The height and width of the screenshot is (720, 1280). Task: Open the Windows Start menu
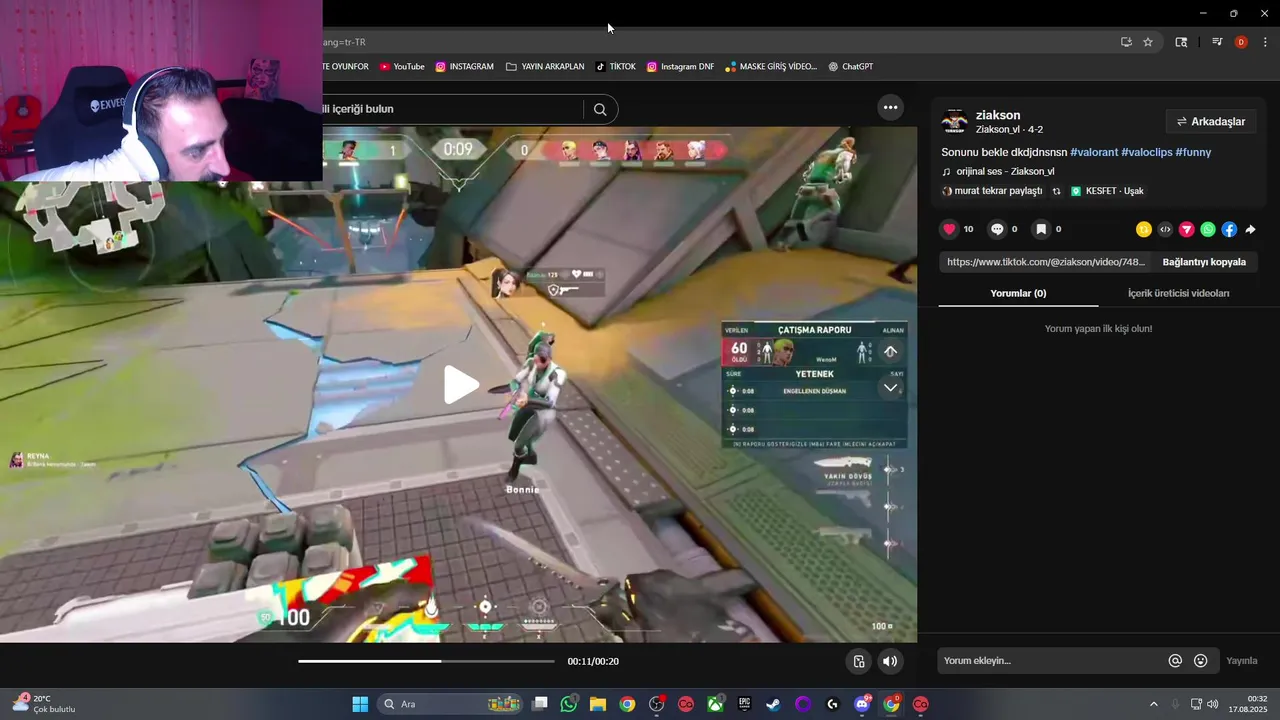[x=360, y=704]
